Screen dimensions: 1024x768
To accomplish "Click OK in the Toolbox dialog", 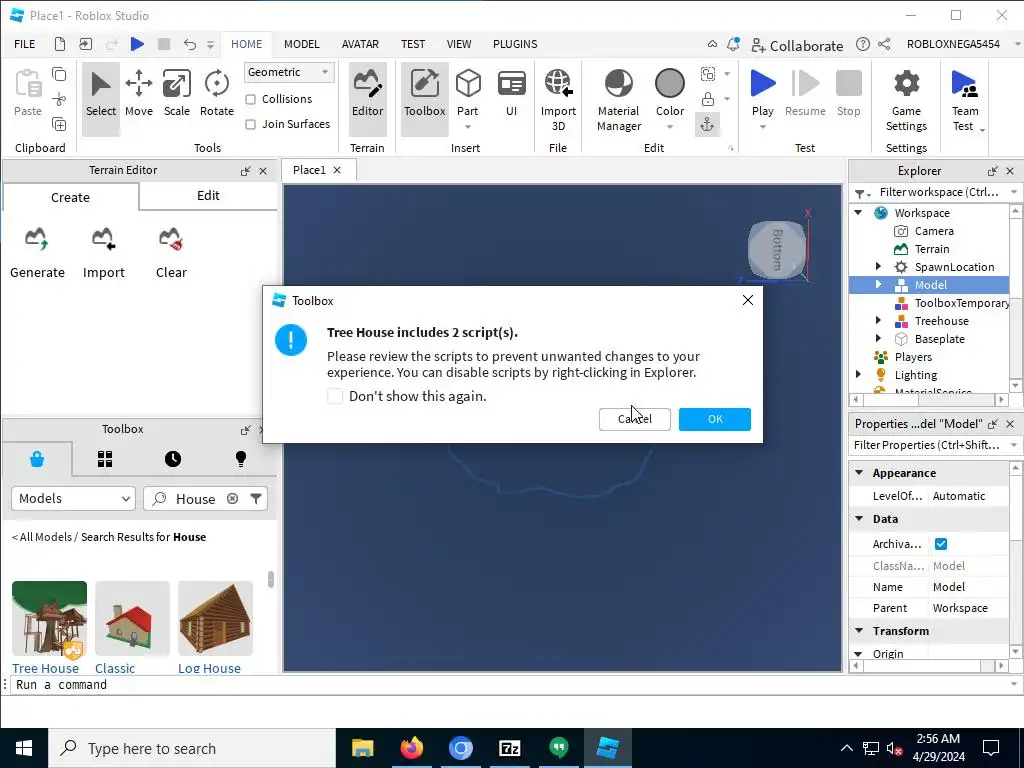I will pos(715,419).
